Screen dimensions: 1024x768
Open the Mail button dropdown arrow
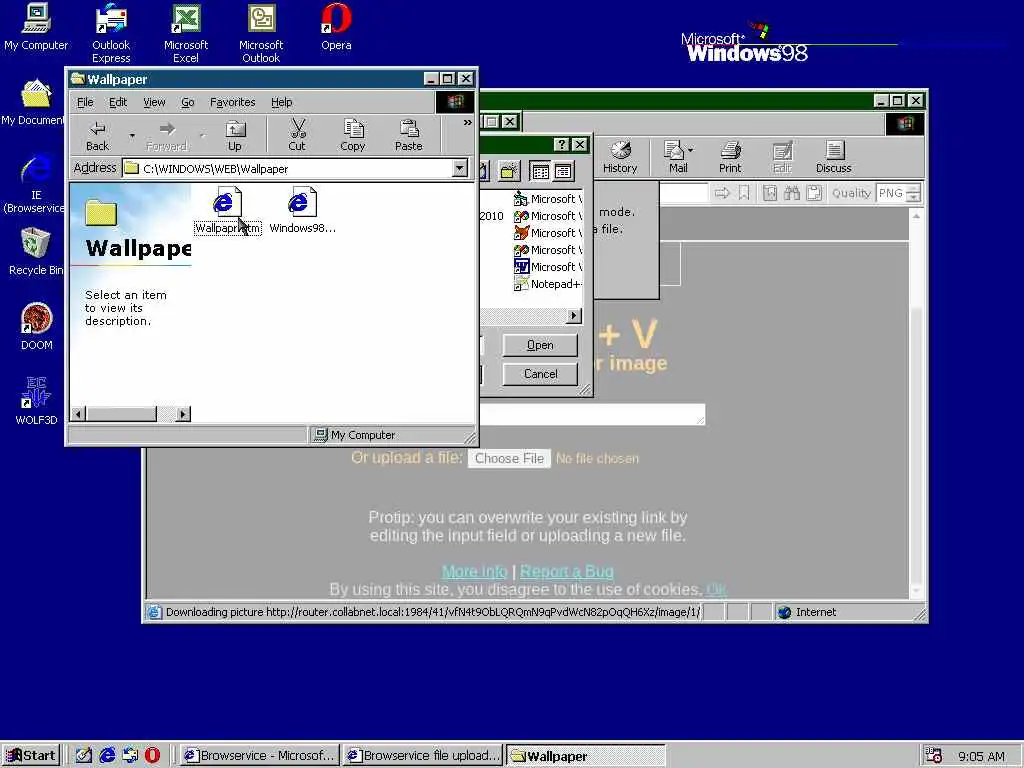691,150
